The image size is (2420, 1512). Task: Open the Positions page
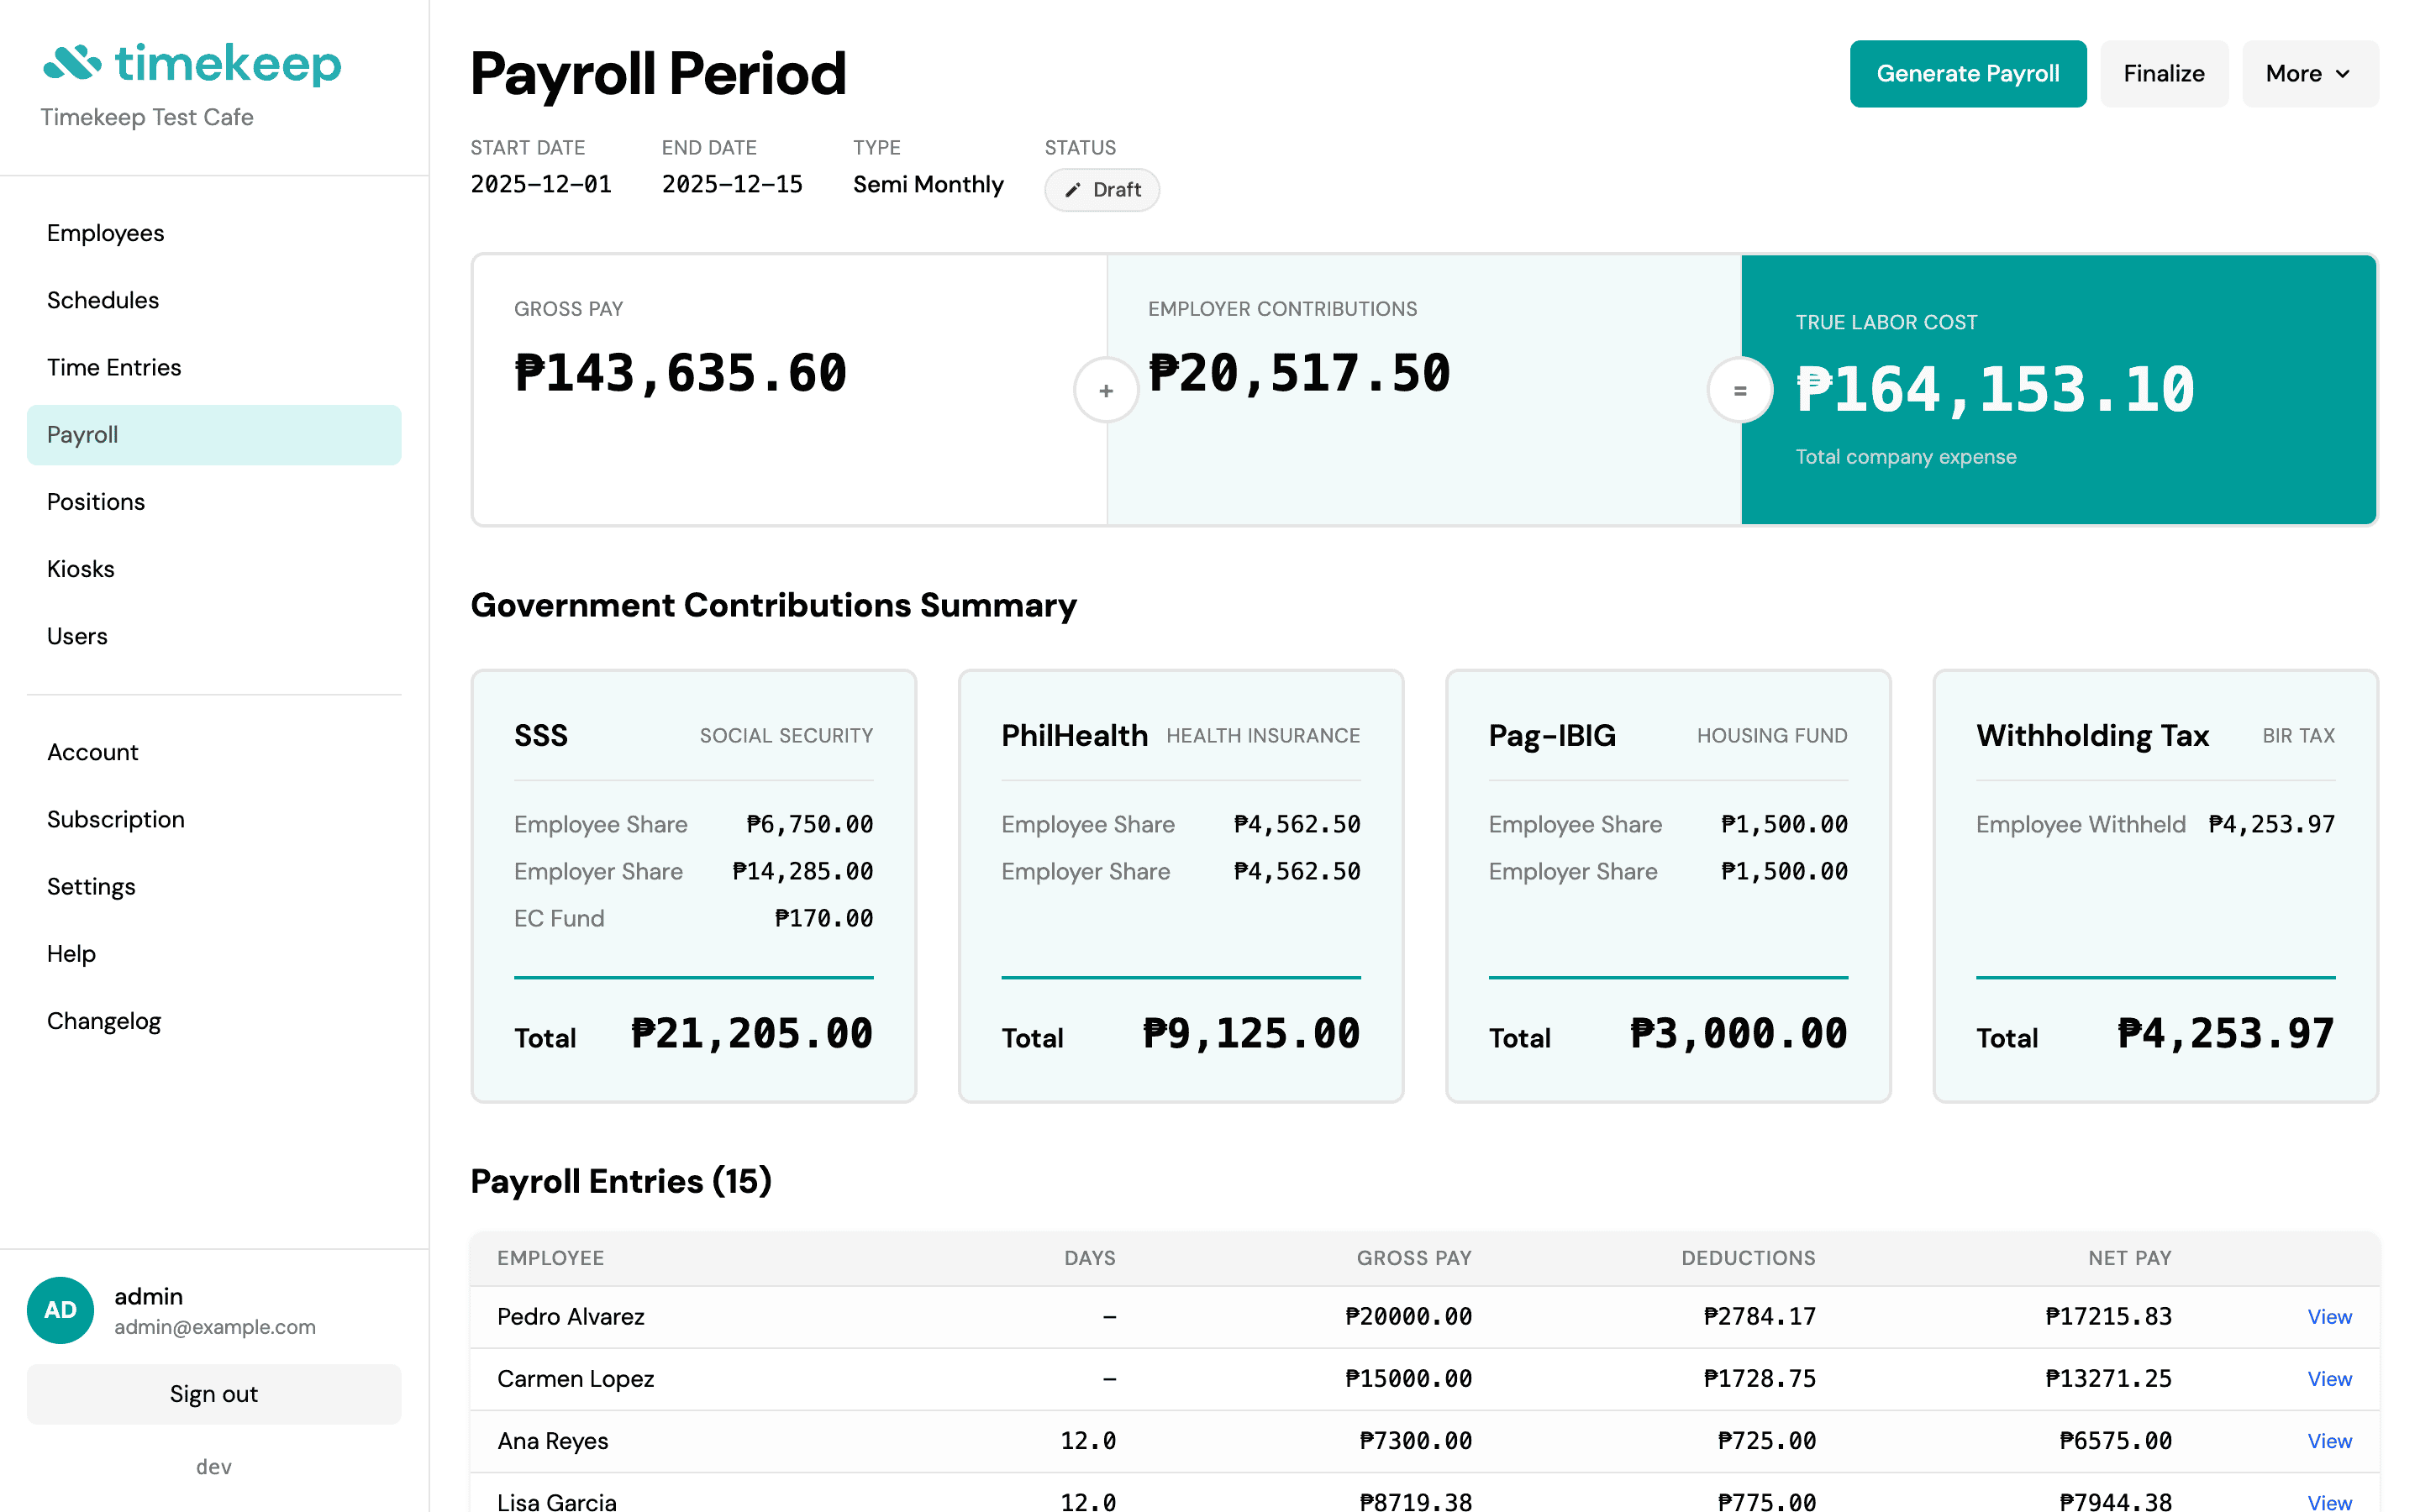[x=96, y=501]
